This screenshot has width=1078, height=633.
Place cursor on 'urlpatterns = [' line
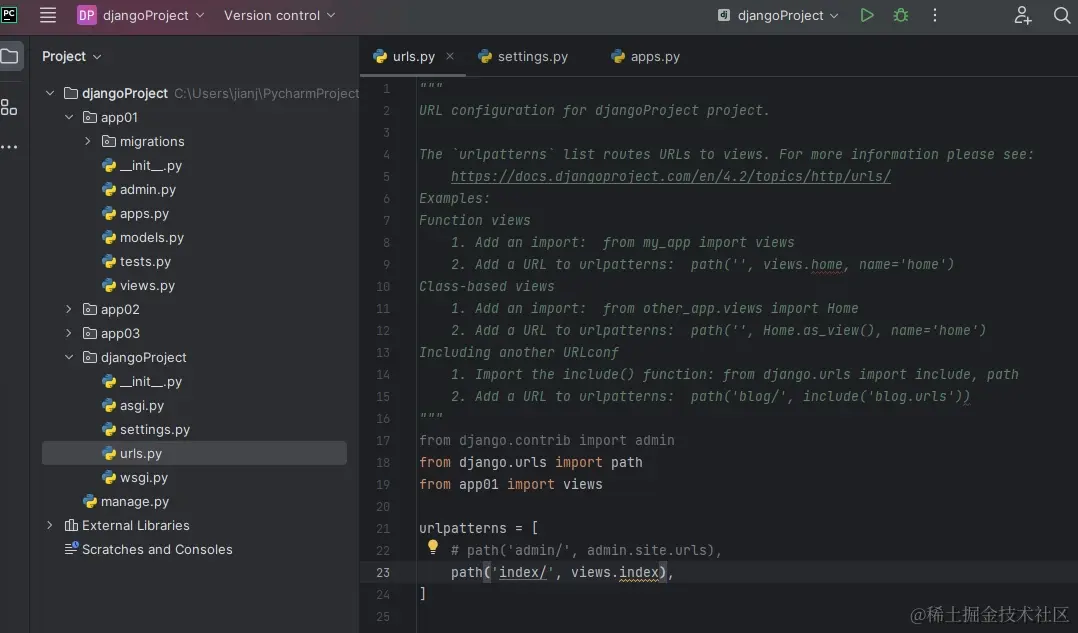click(x=478, y=529)
